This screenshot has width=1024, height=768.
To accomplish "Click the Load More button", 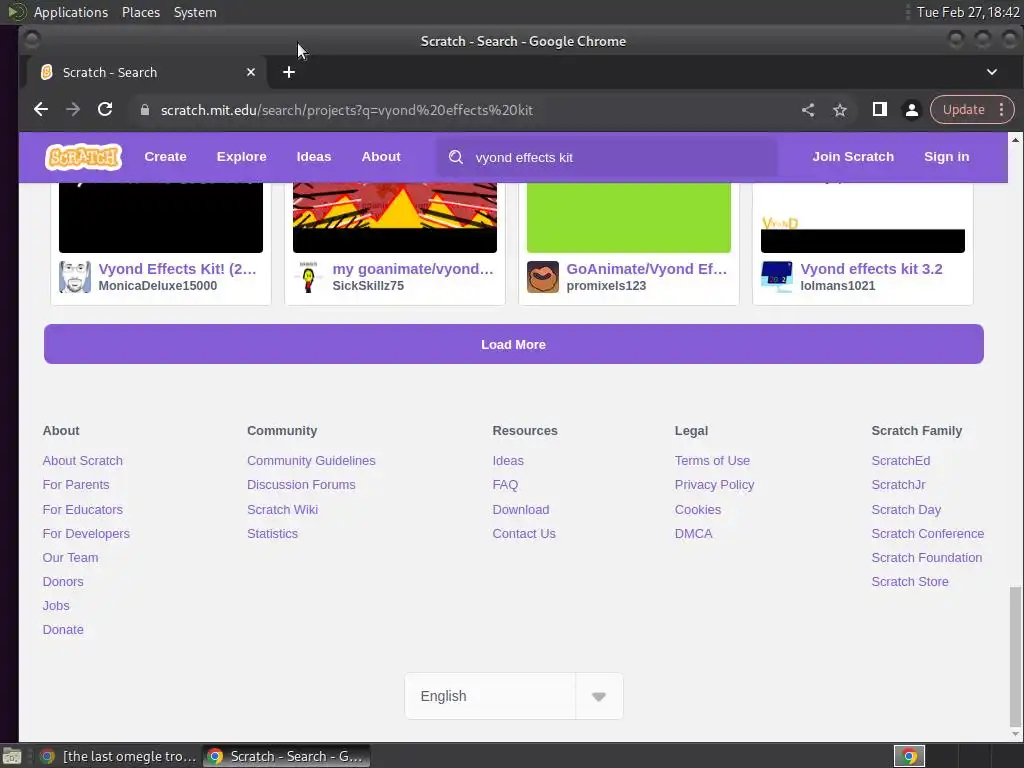I will pyautogui.click(x=513, y=344).
